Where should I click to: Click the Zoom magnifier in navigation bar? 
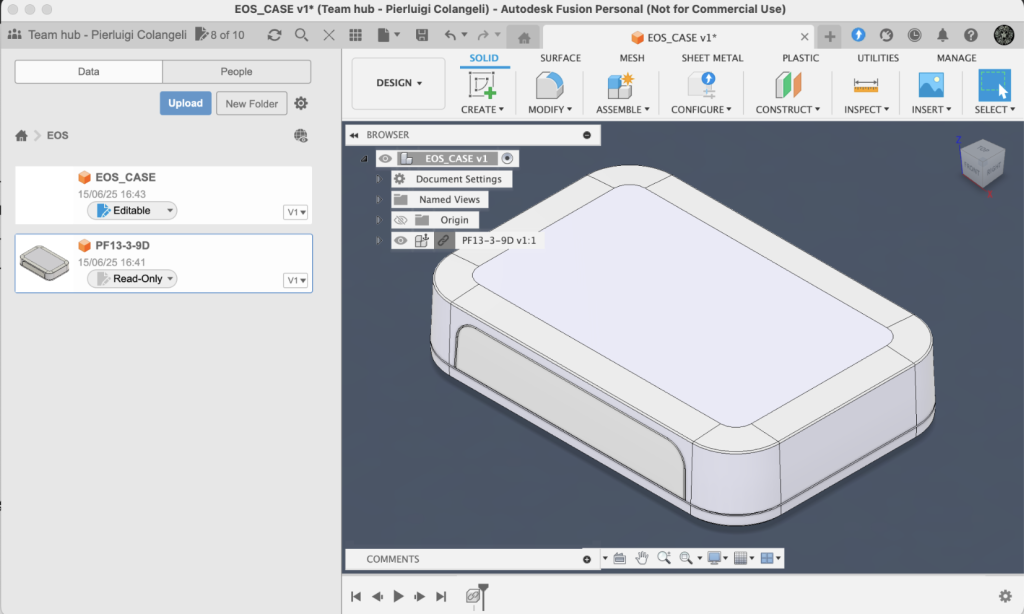(x=664, y=558)
